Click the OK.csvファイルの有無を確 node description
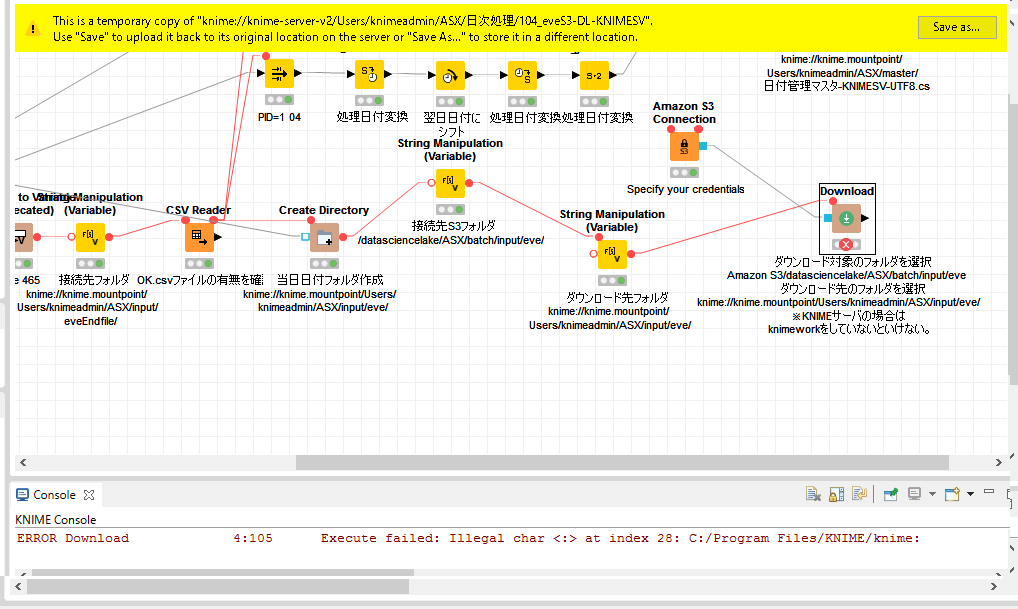1018x609 pixels. tap(200, 280)
